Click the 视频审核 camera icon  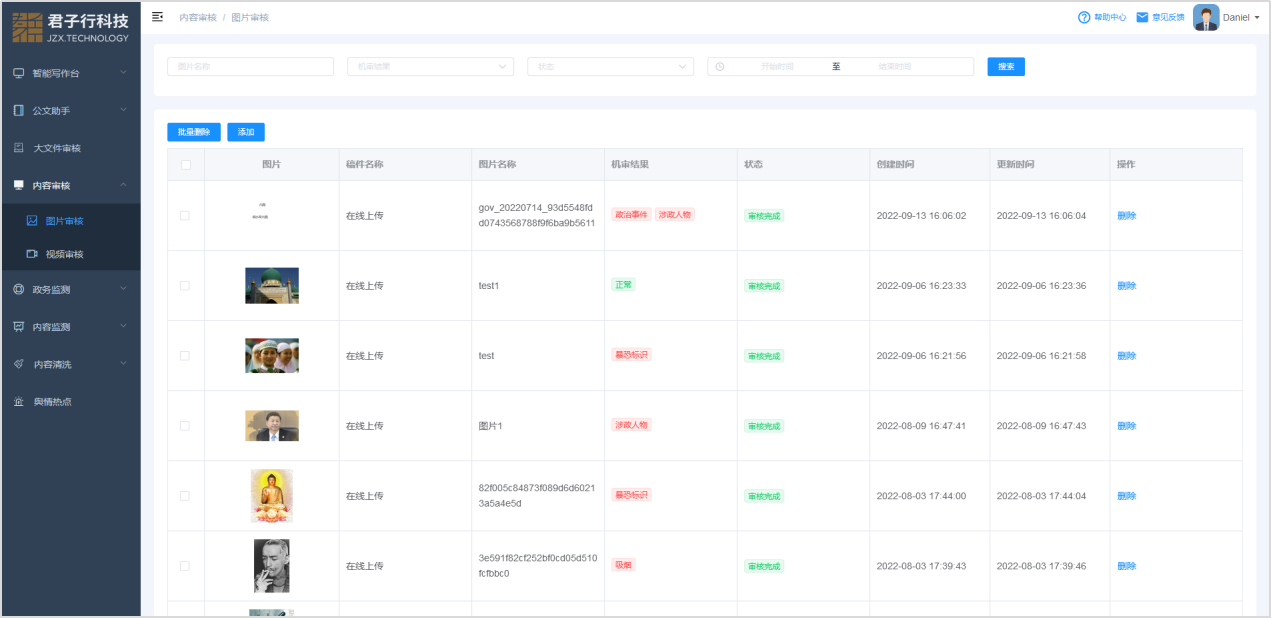[x=32, y=254]
